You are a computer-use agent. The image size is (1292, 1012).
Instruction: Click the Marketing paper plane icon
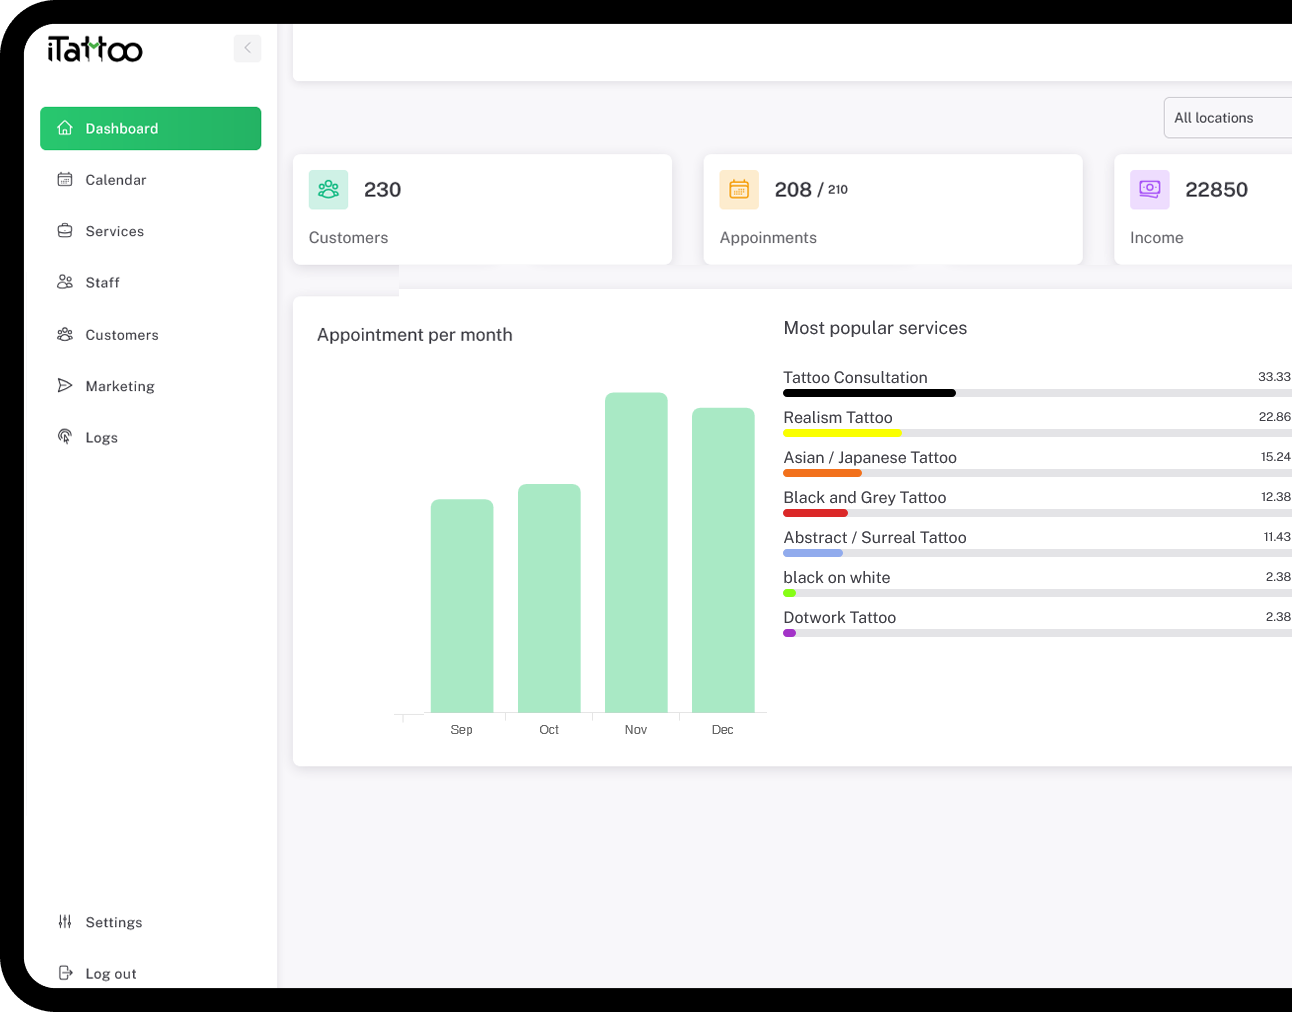65,386
